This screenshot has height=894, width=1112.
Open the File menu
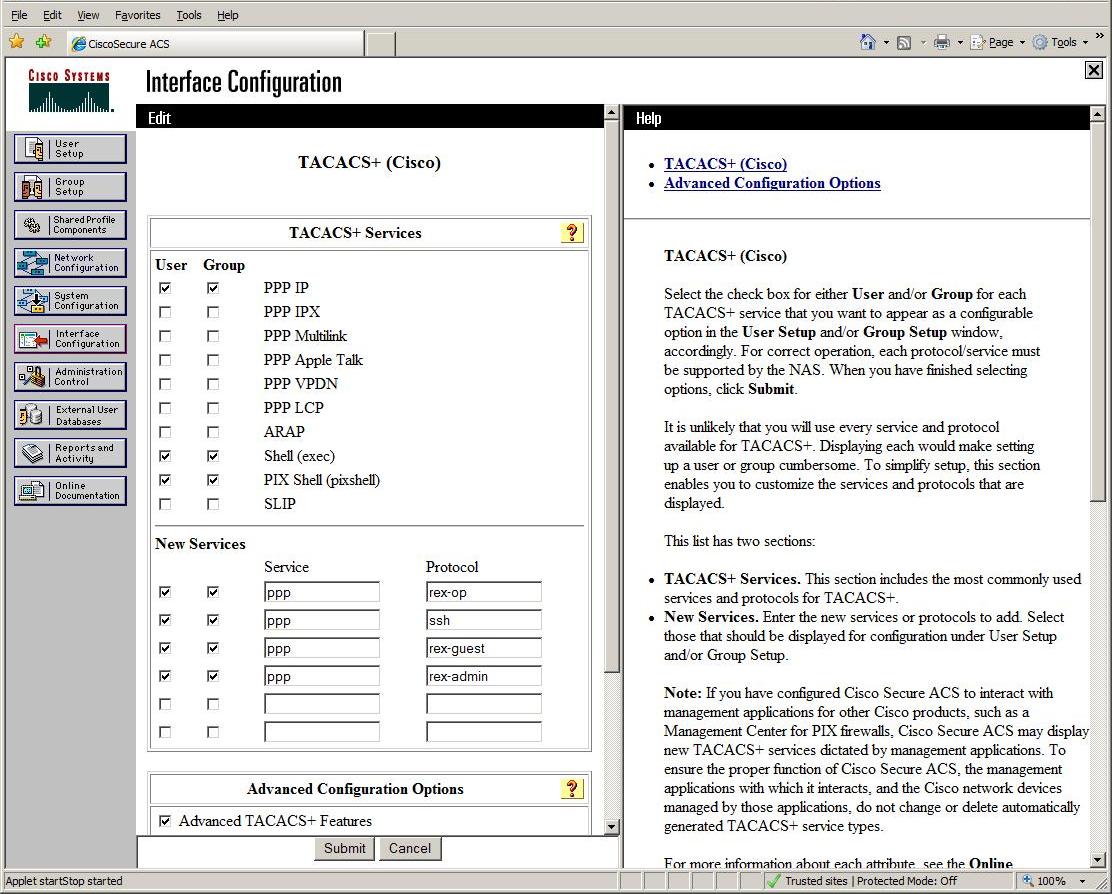point(19,15)
